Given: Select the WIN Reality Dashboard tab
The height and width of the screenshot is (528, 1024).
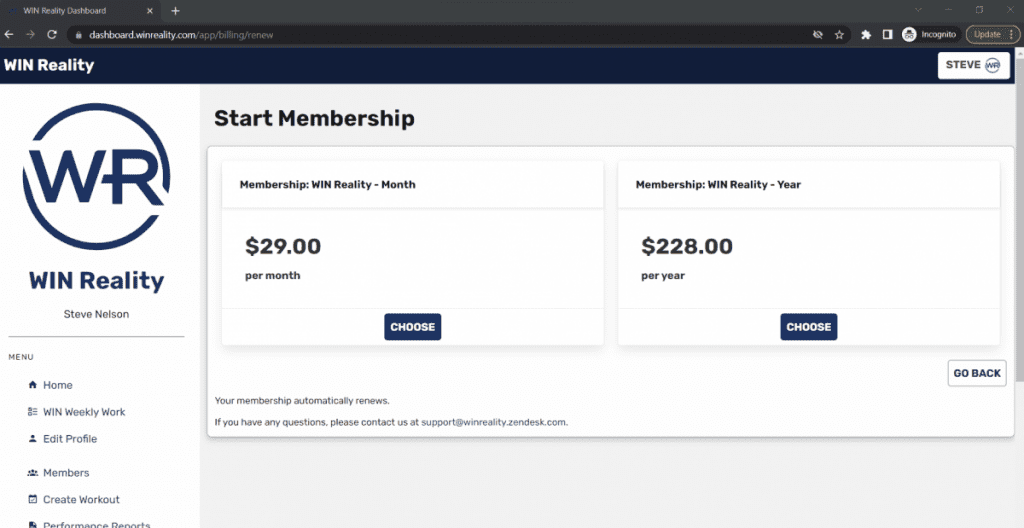Looking at the screenshot, I should (82, 11).
